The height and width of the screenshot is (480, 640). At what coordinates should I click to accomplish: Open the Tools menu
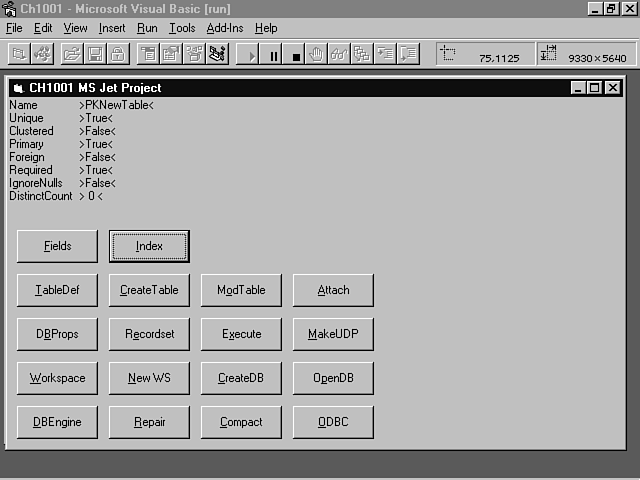(x=182, y=28)
